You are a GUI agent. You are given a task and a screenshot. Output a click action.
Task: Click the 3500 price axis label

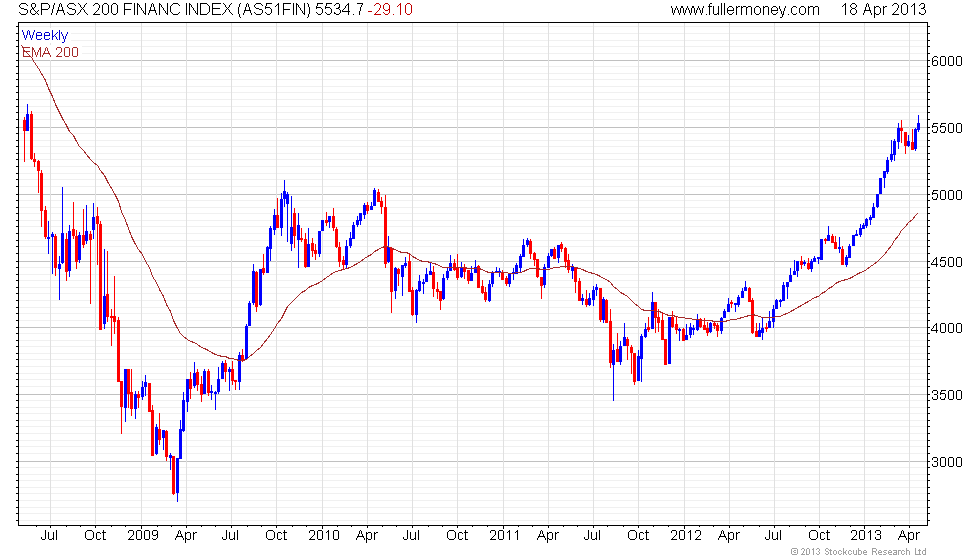click(947, 395)
